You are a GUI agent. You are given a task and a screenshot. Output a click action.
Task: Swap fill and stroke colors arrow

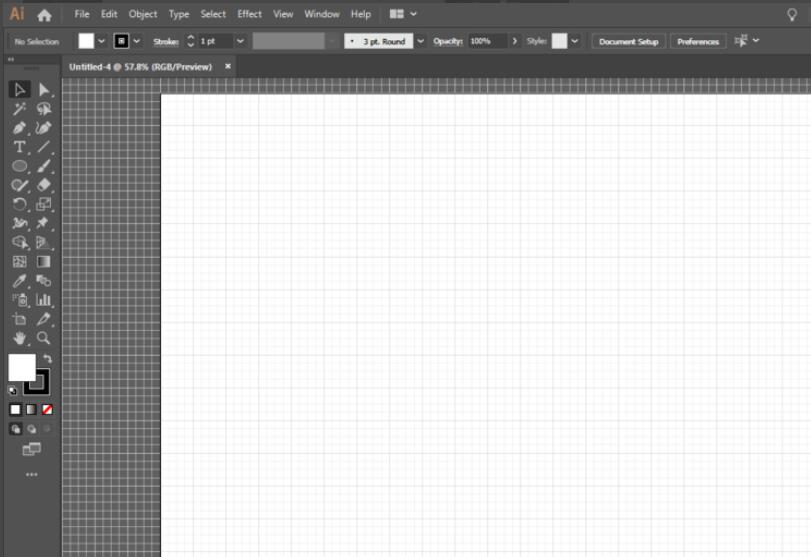[48, 358]
